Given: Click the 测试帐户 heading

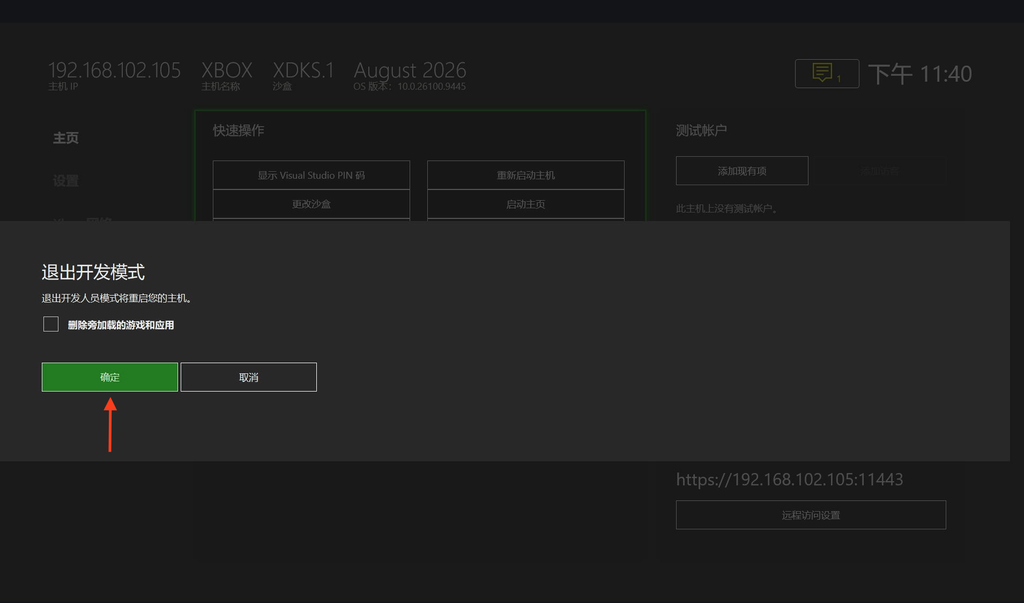Looking at the screenshot, I should coord(701,131).
